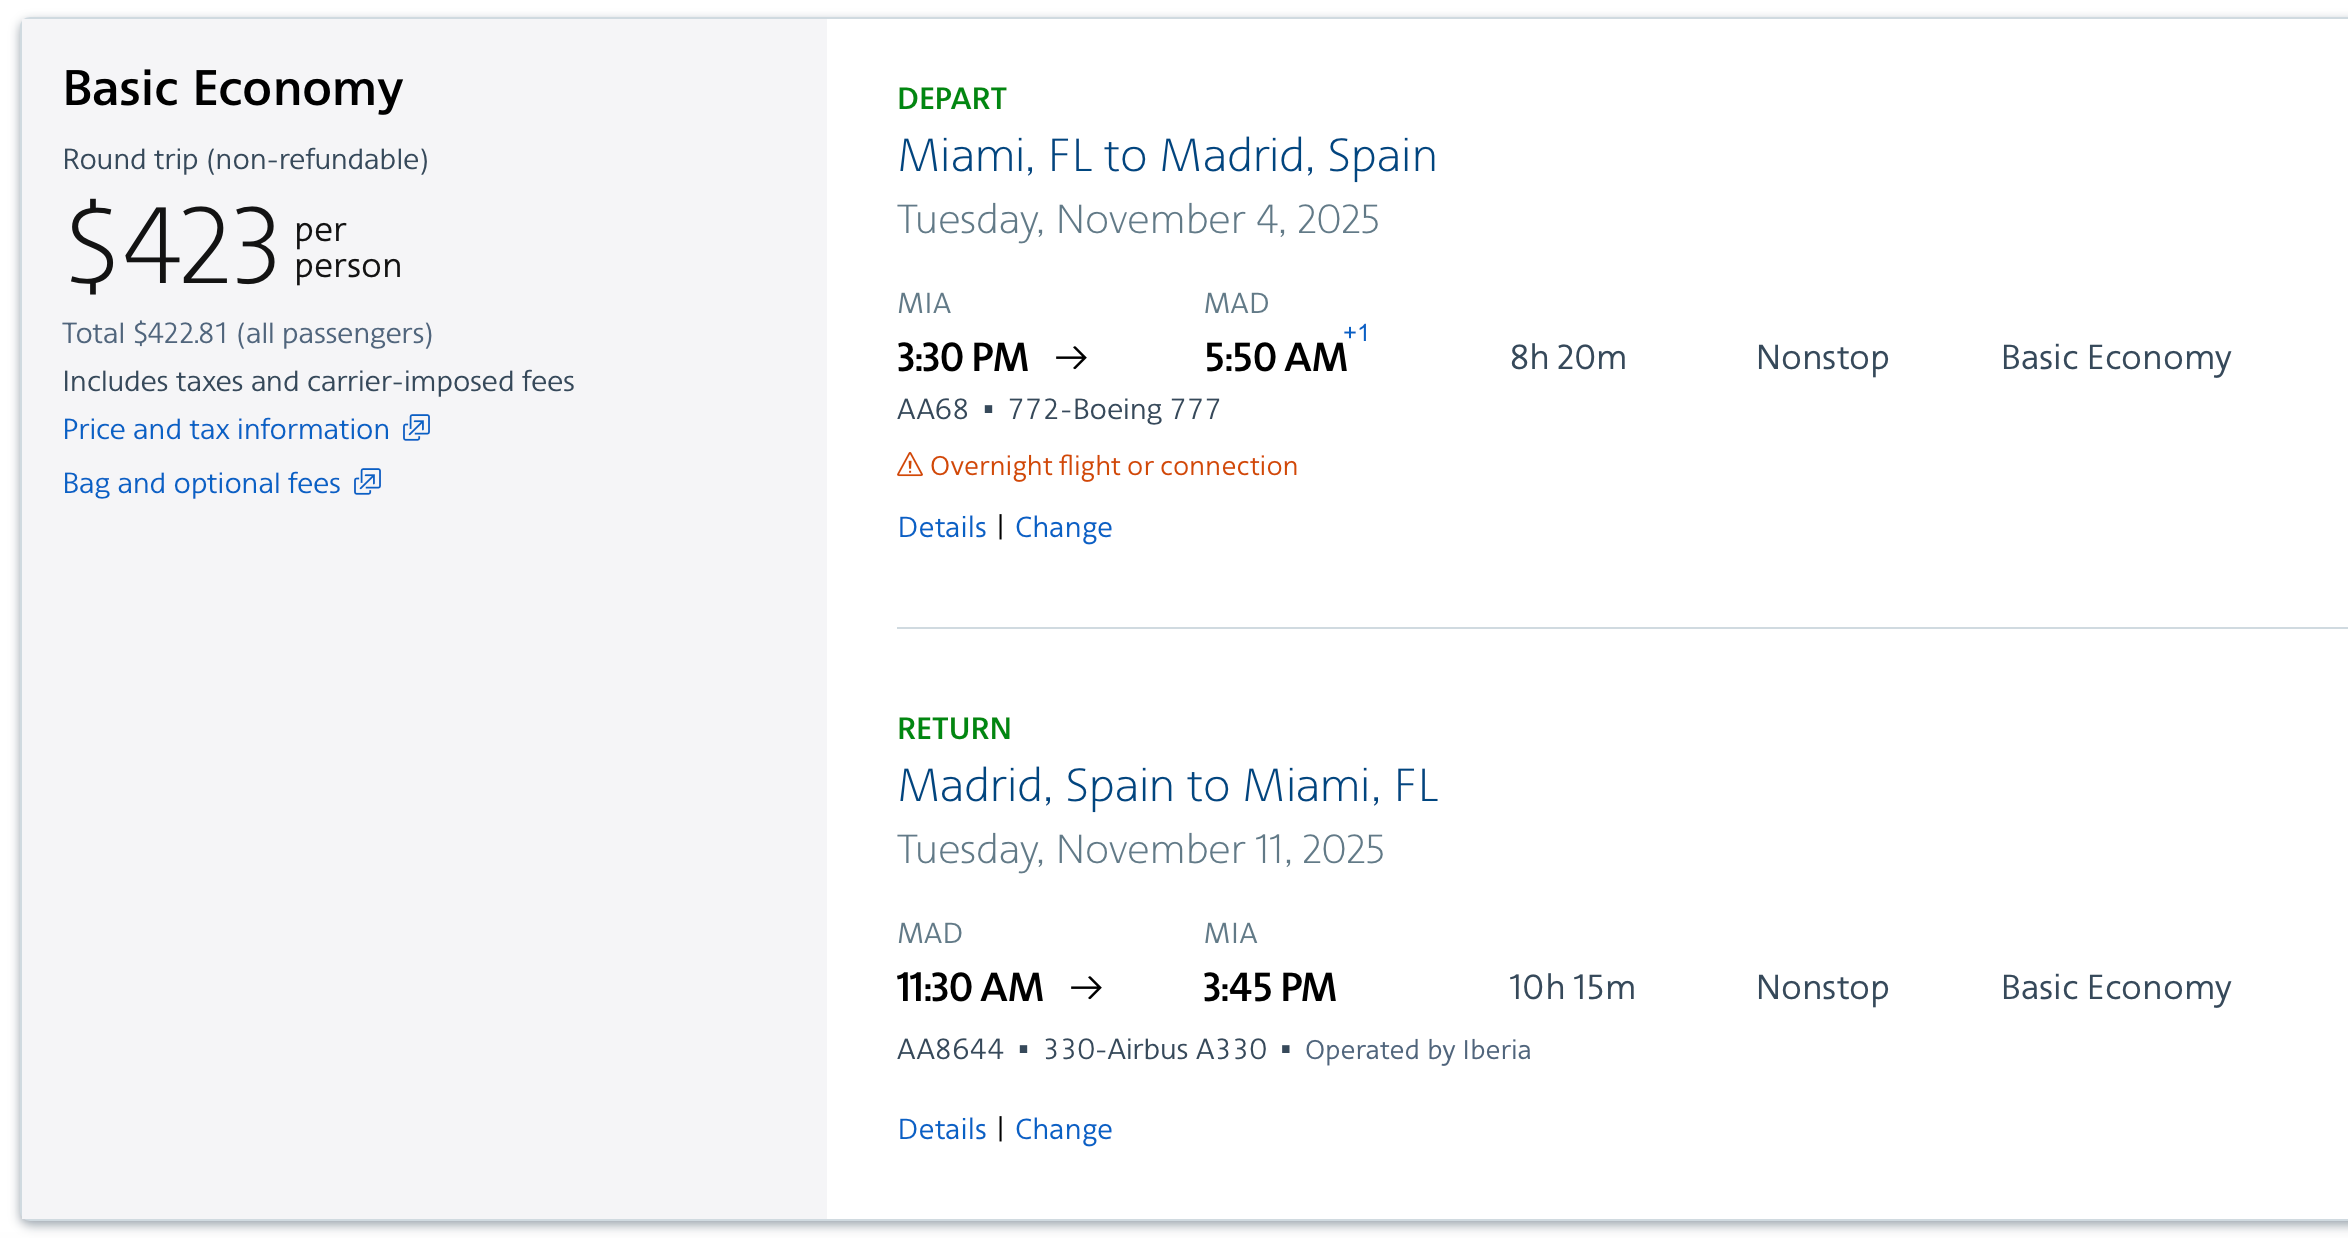Viewport: 2348px width, 1238px height.
Task: Click the overnight flight warning triangle icon
Action: (910, 465)
